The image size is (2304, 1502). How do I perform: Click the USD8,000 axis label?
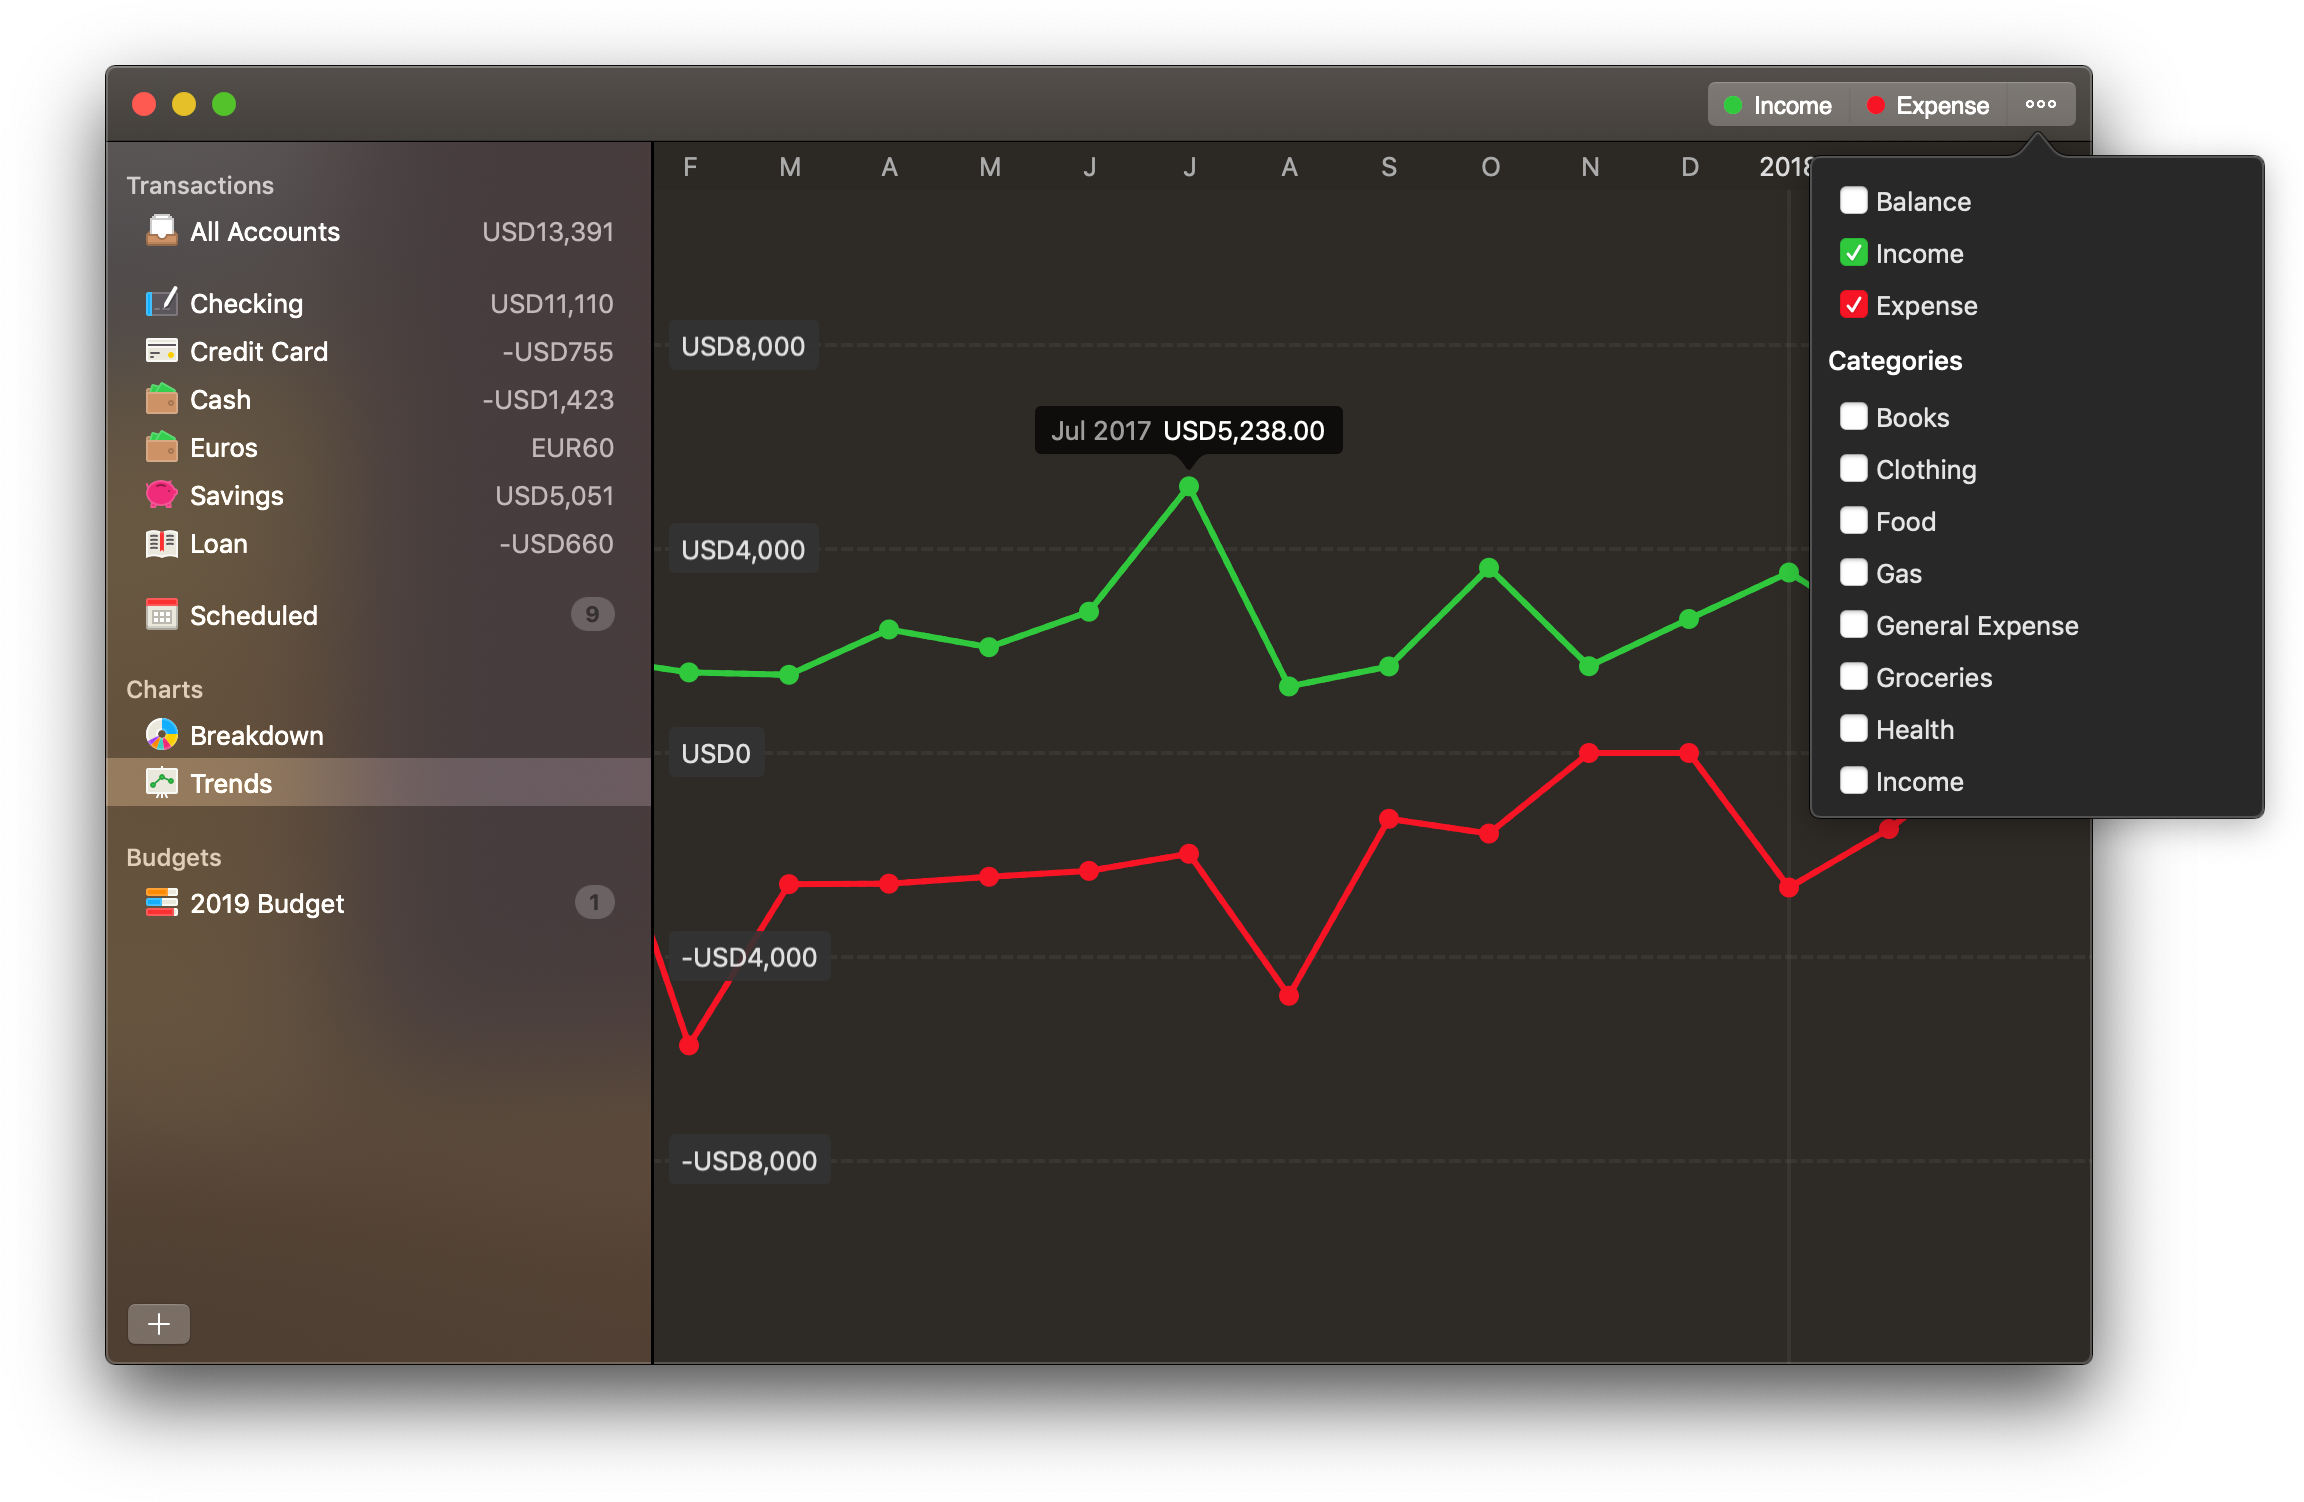[x=743, y=346]
